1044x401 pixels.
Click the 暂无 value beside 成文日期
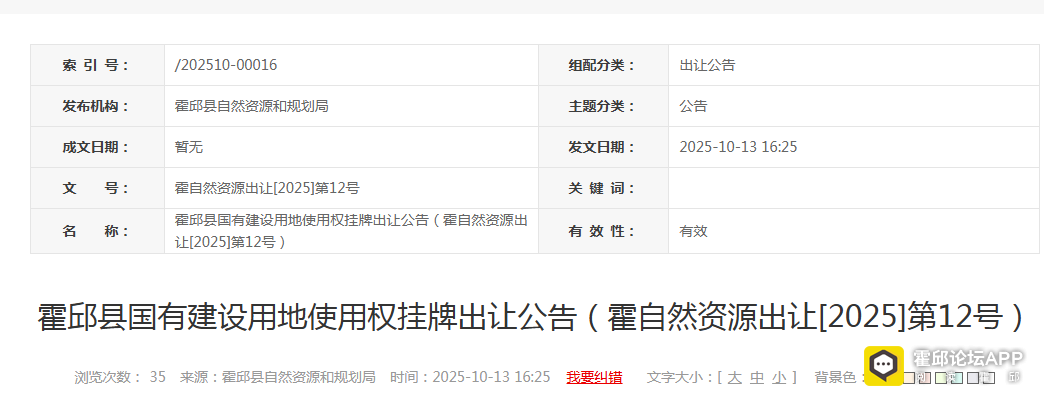tap(188, 147)
